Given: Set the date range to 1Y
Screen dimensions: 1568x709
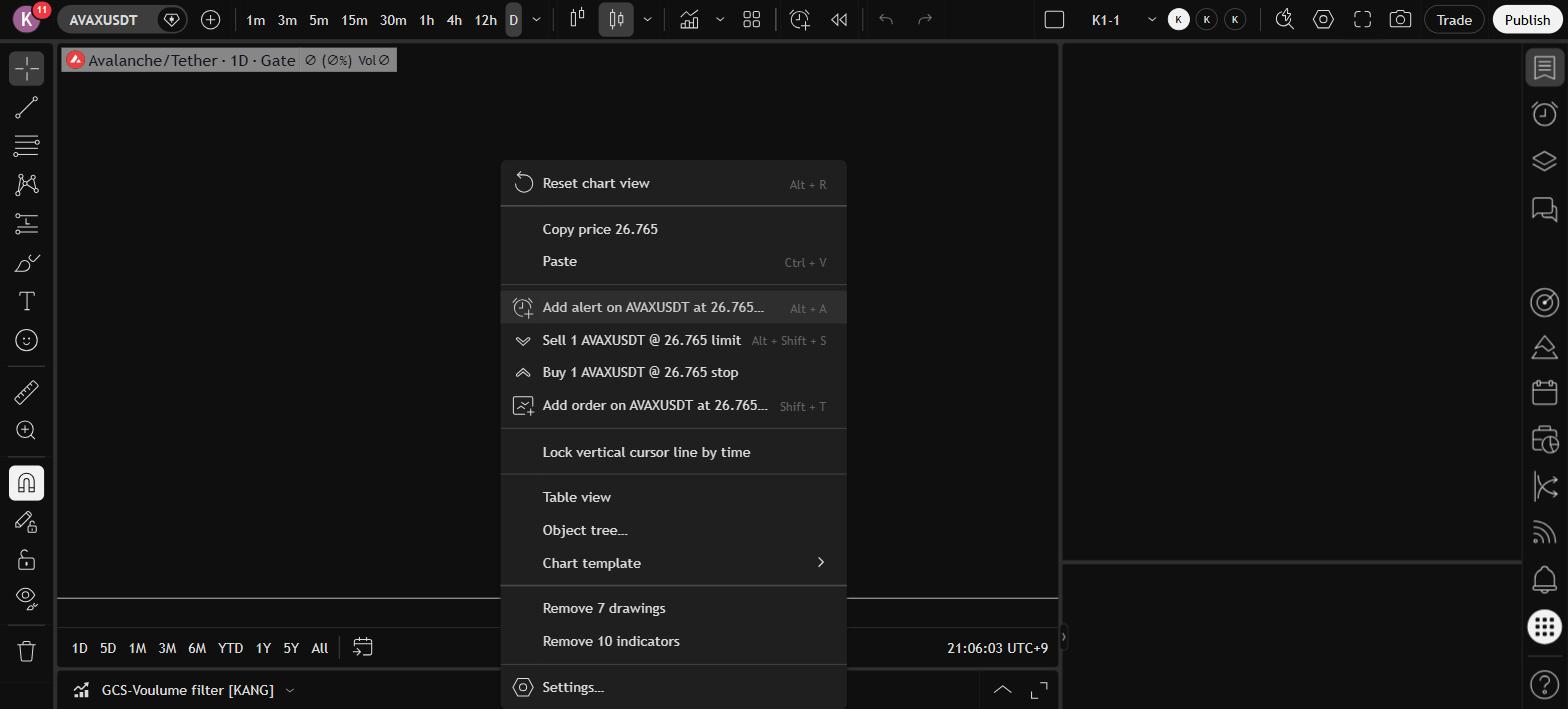Looking at the screenshot, I should click(263, 648).
